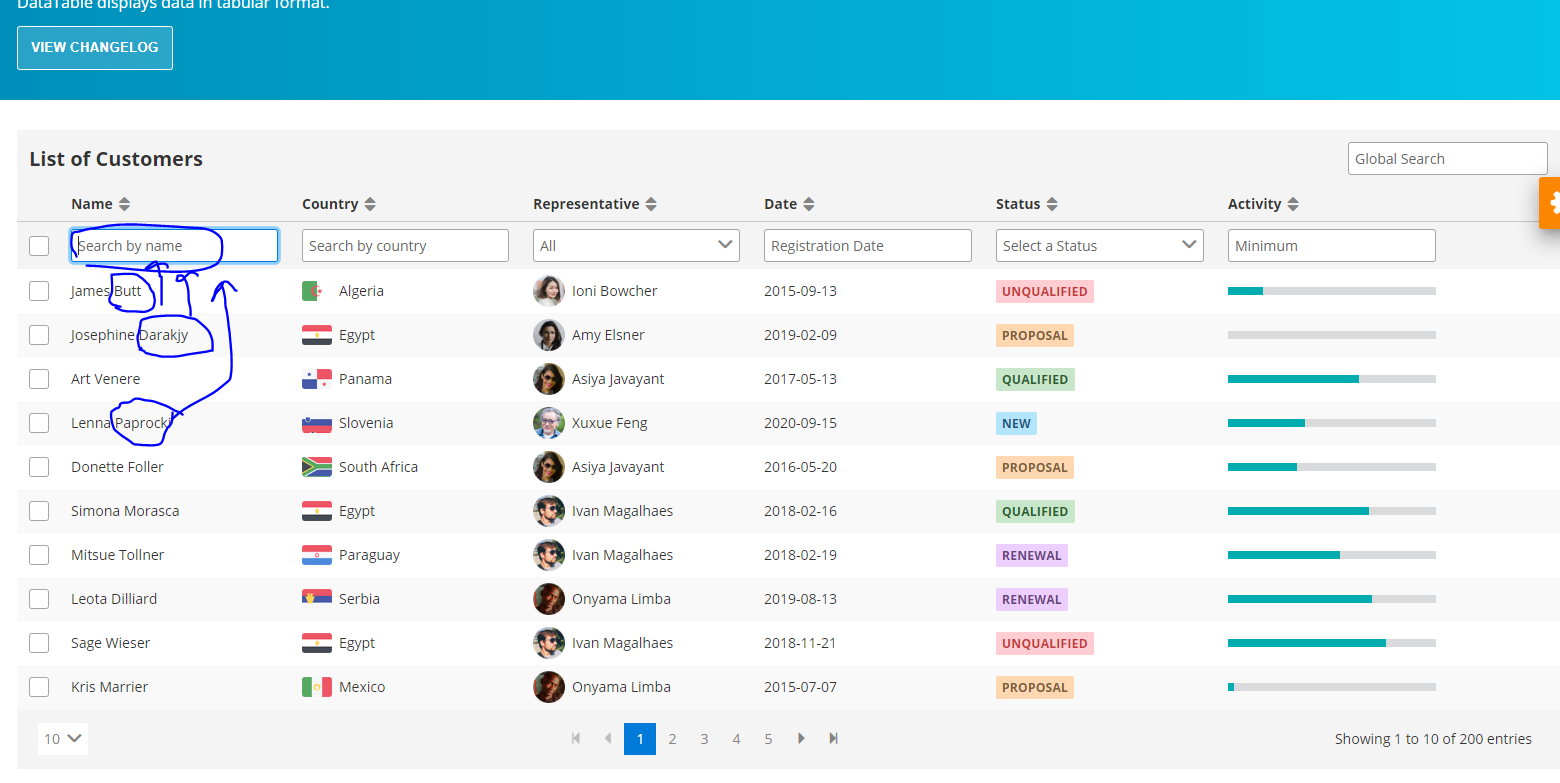Screen dimensions: 1560x783
Task: Sort customers by Date
Action: (810, 203)
